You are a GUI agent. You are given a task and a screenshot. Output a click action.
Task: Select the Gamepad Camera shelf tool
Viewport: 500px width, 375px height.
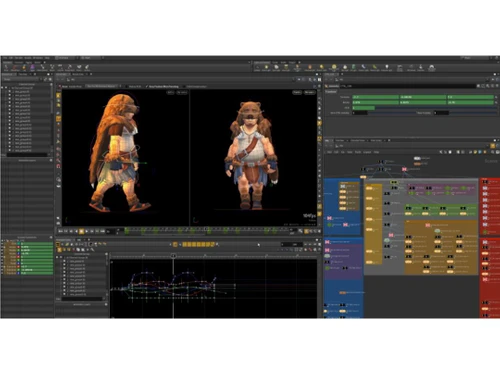431,68
